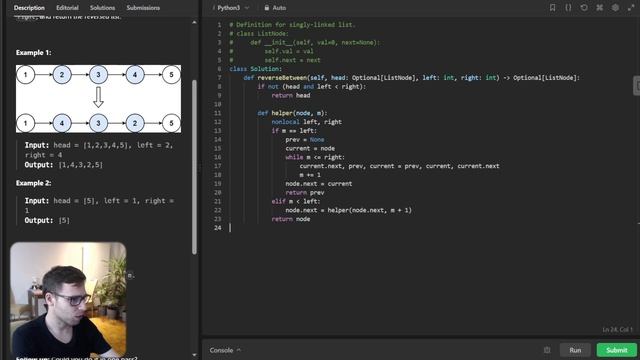Click the 'Ln 24, Col 1' cursor position indicator
The image size is (640, 360).
(617, 329)
